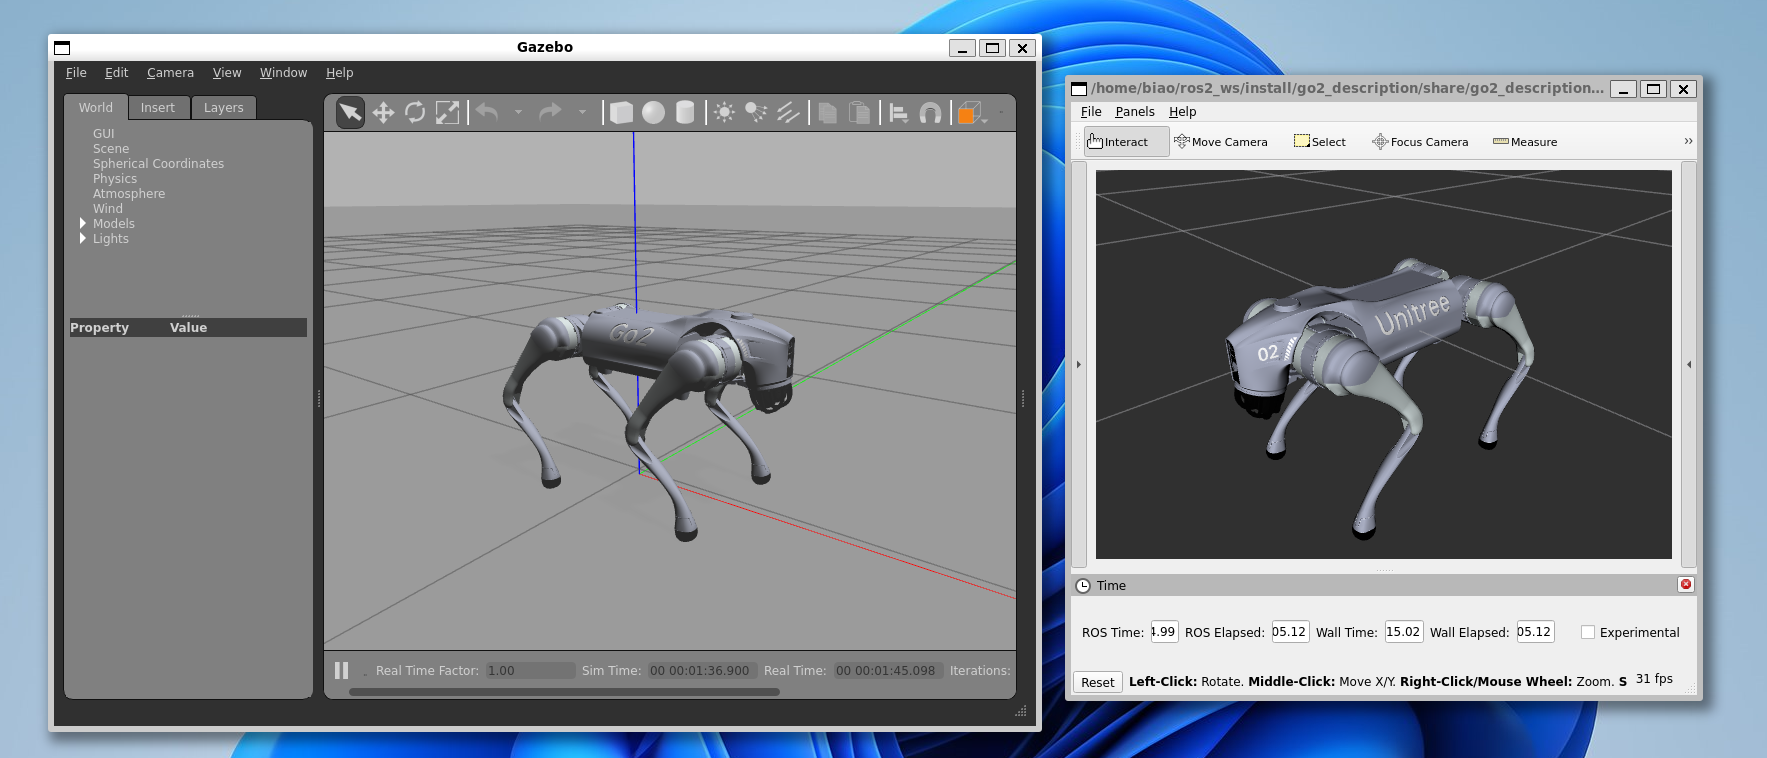Open Gazebo's View menu
Screen dimensions: 1767x758
point(227,73)
